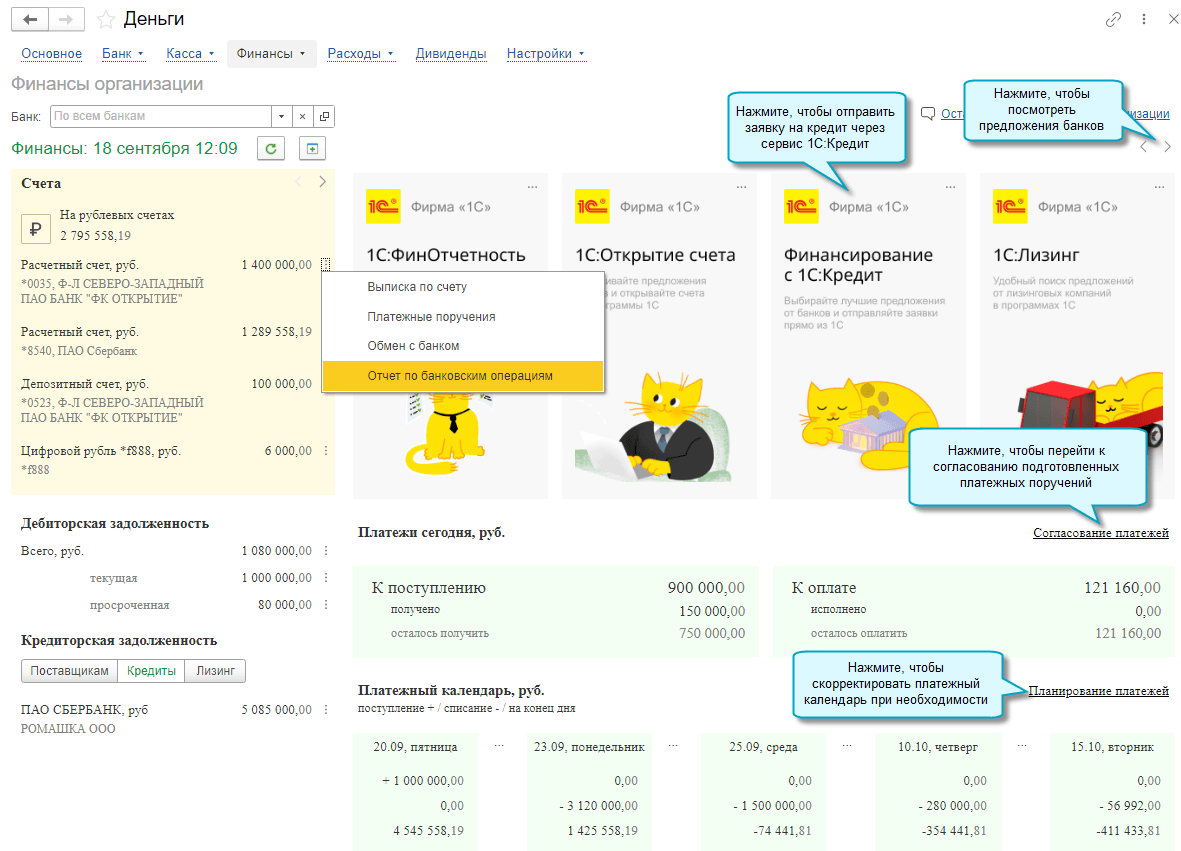Expand the Настройки dropdown menu
1181x851 pixels.
[x=545, y=53]
